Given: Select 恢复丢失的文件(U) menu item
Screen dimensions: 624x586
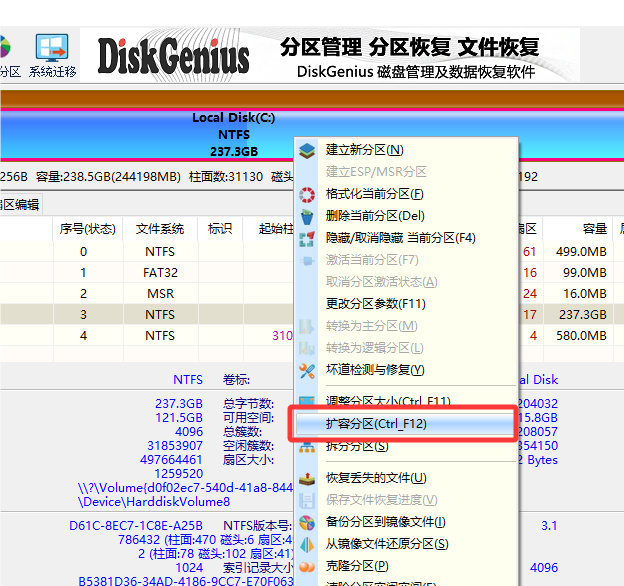Looking at the screenshot, I should (406, 478).
